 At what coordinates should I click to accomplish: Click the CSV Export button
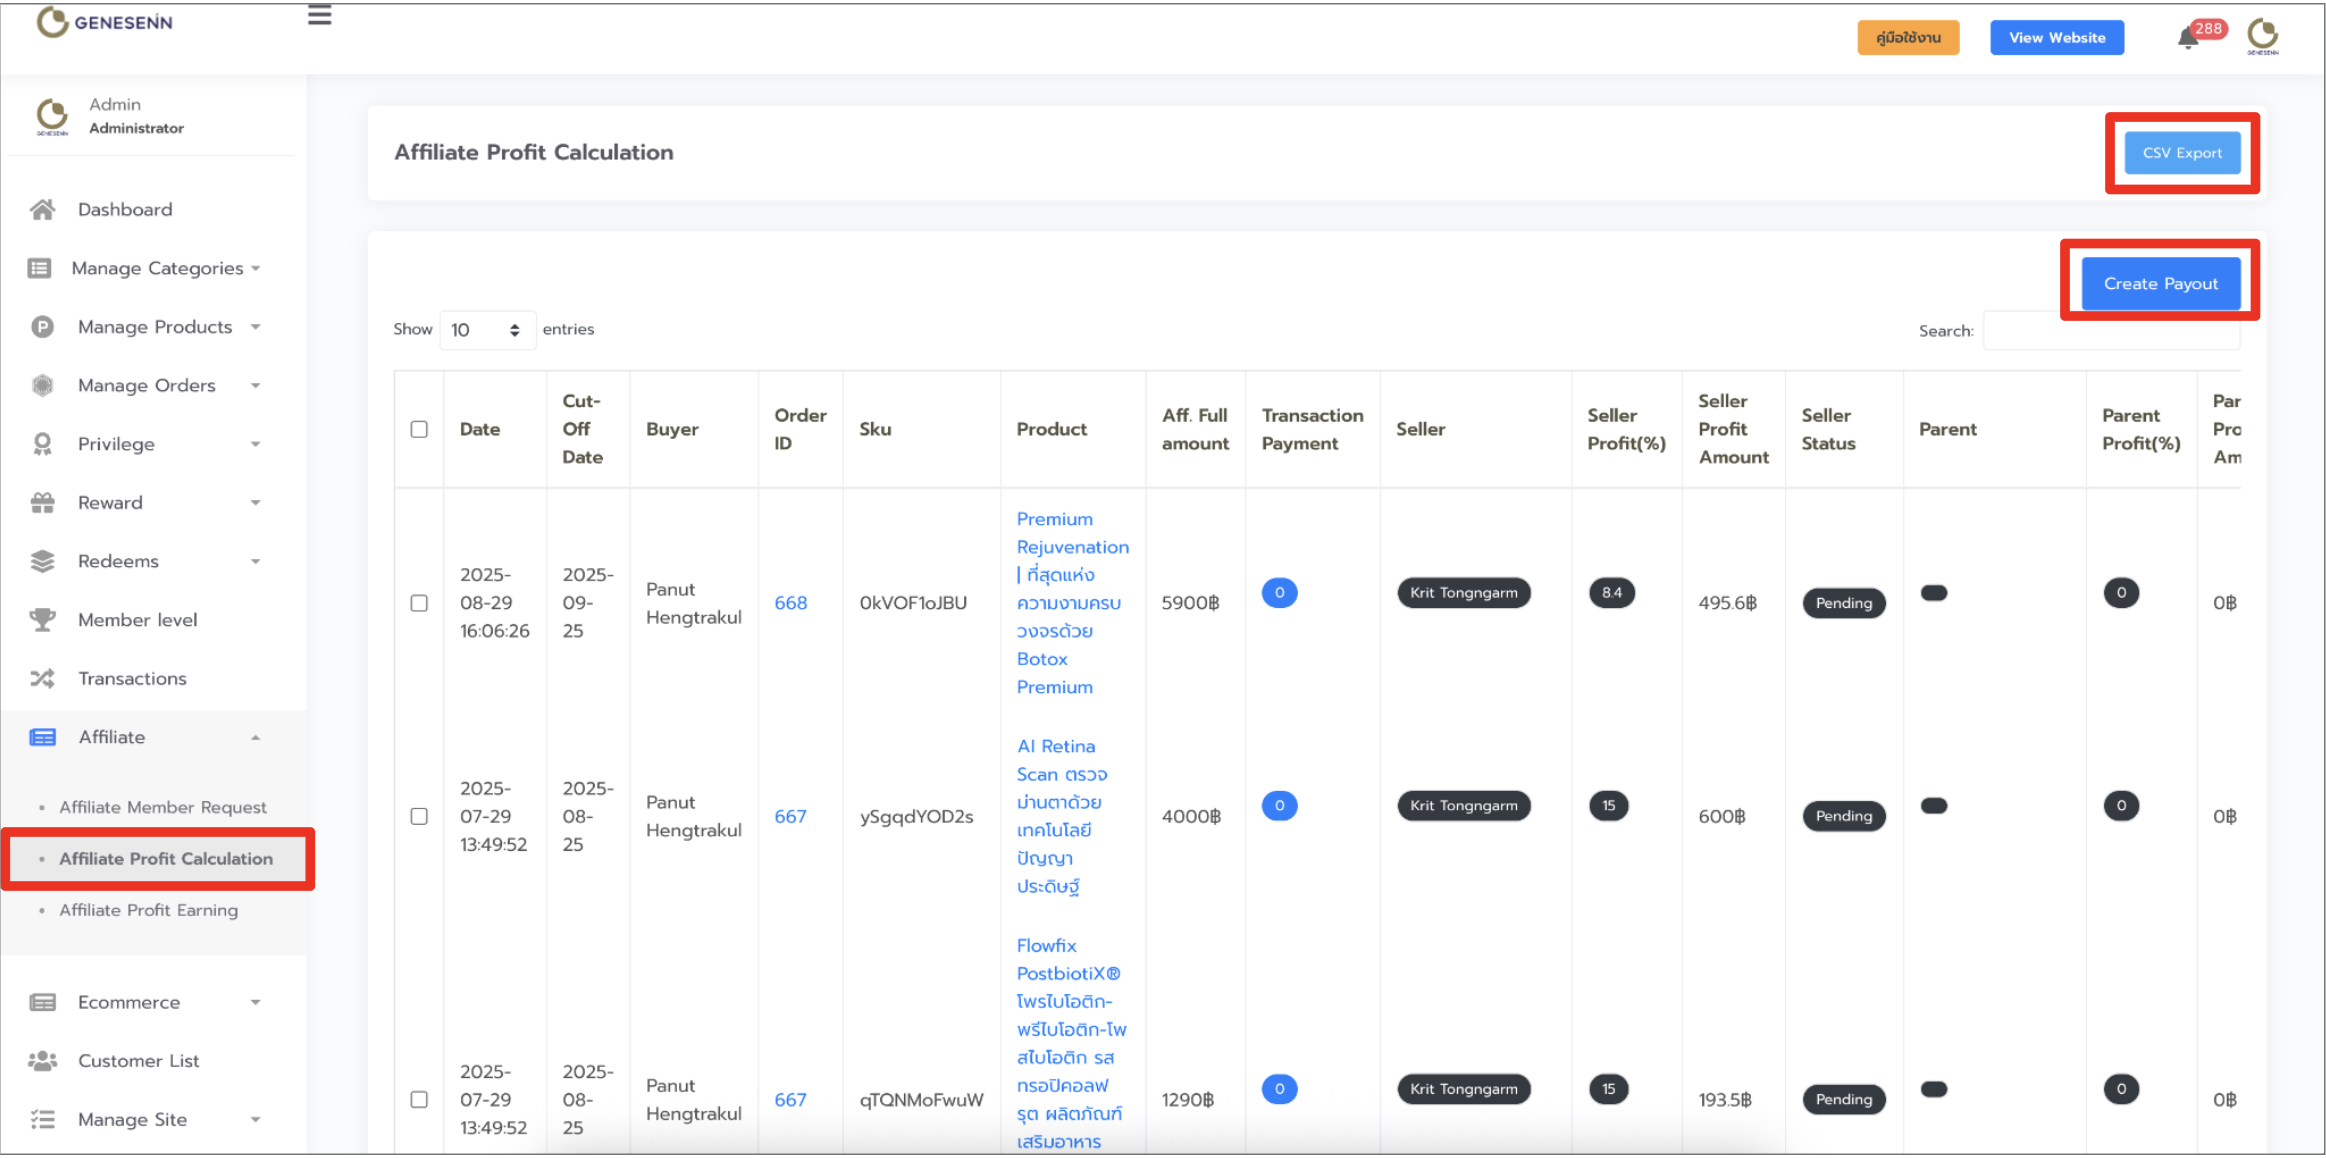(2181, 153)
